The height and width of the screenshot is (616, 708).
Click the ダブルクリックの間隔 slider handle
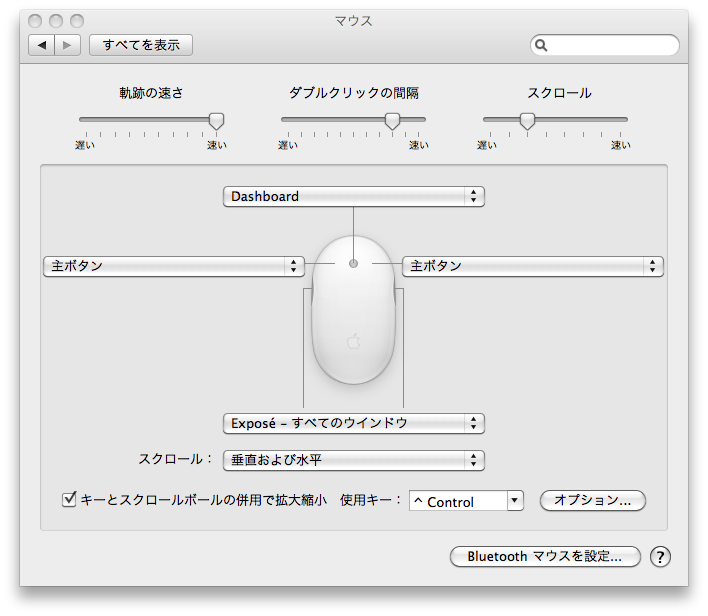393,120
